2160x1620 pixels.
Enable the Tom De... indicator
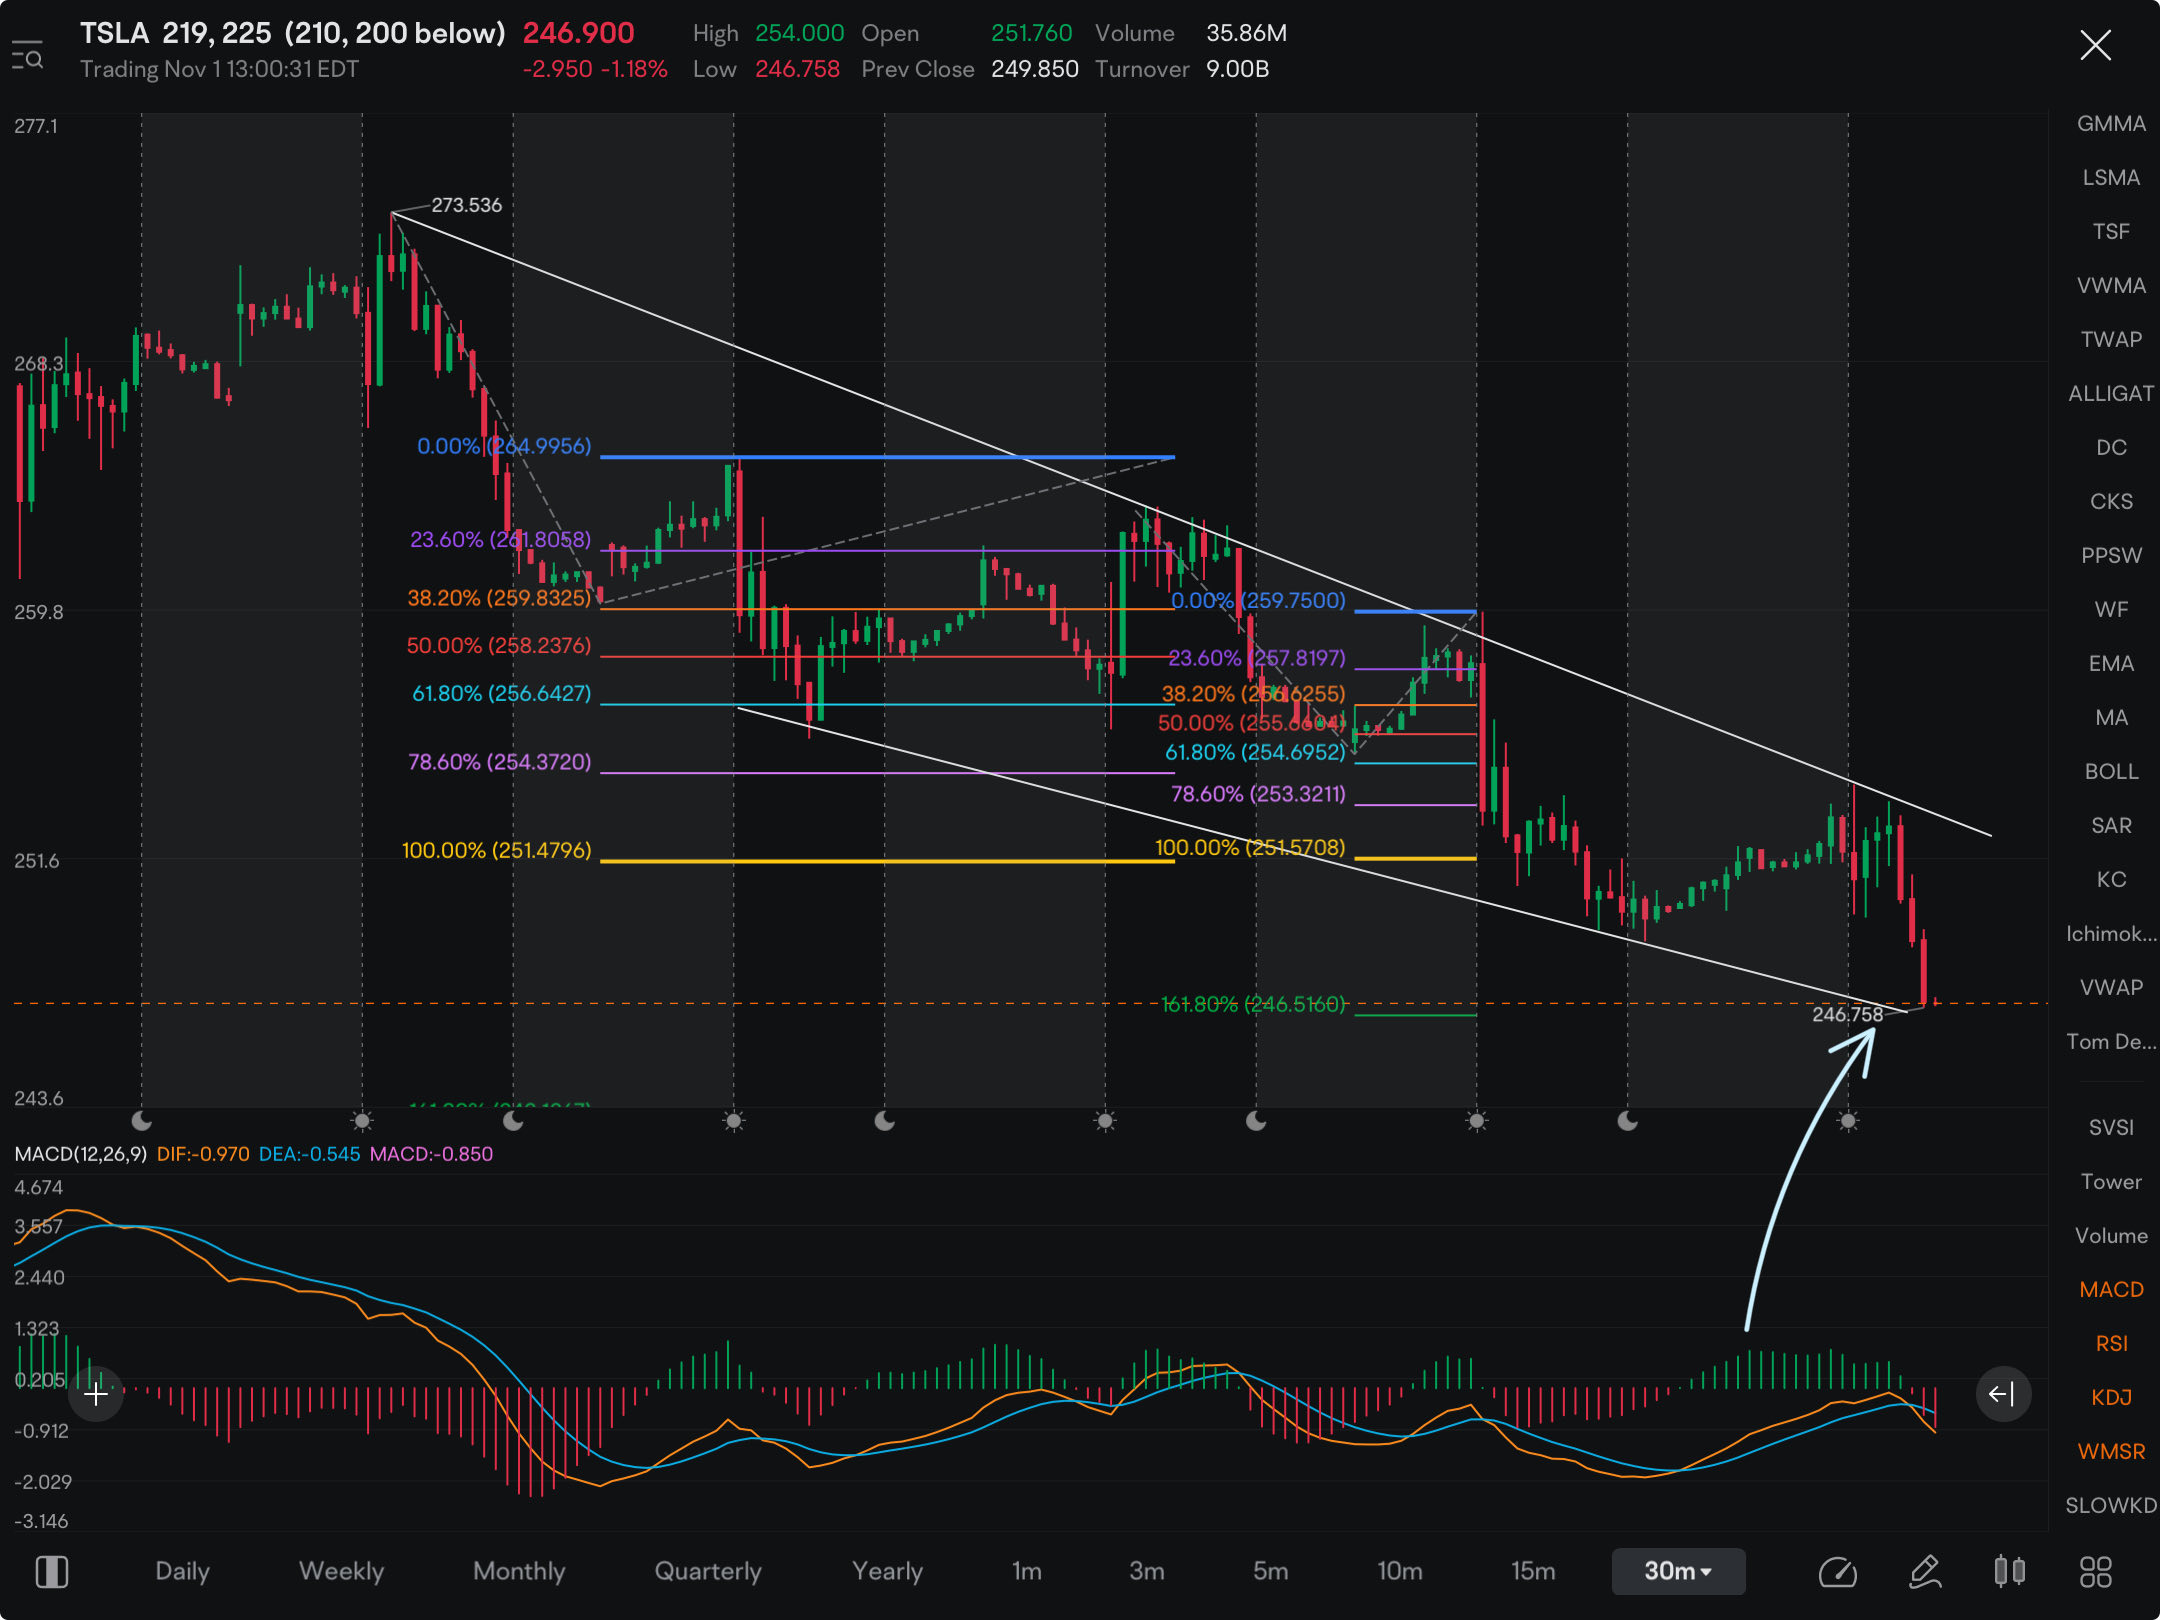click(x=2111, y=1042)
